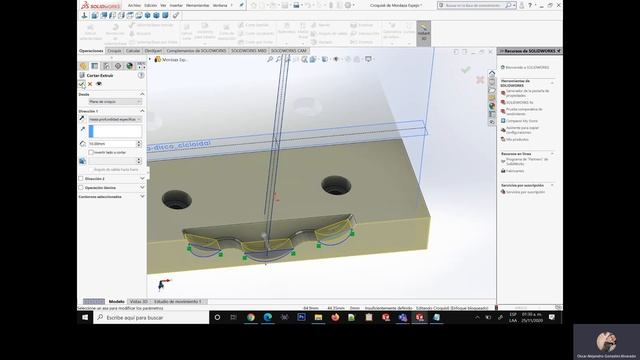Click the draft on/off icon
This screenshot has height=360, width=640.
[82, 161]
